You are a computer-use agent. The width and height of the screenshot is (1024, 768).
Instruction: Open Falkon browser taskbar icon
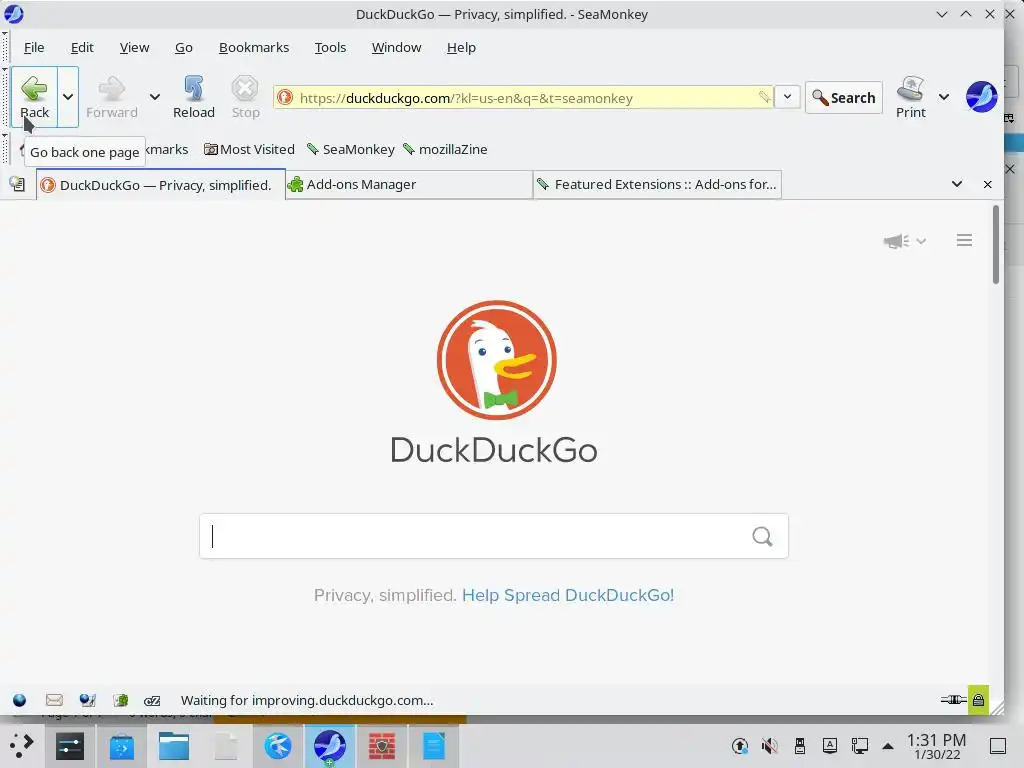pyautogui.click(x=278, y=746)
